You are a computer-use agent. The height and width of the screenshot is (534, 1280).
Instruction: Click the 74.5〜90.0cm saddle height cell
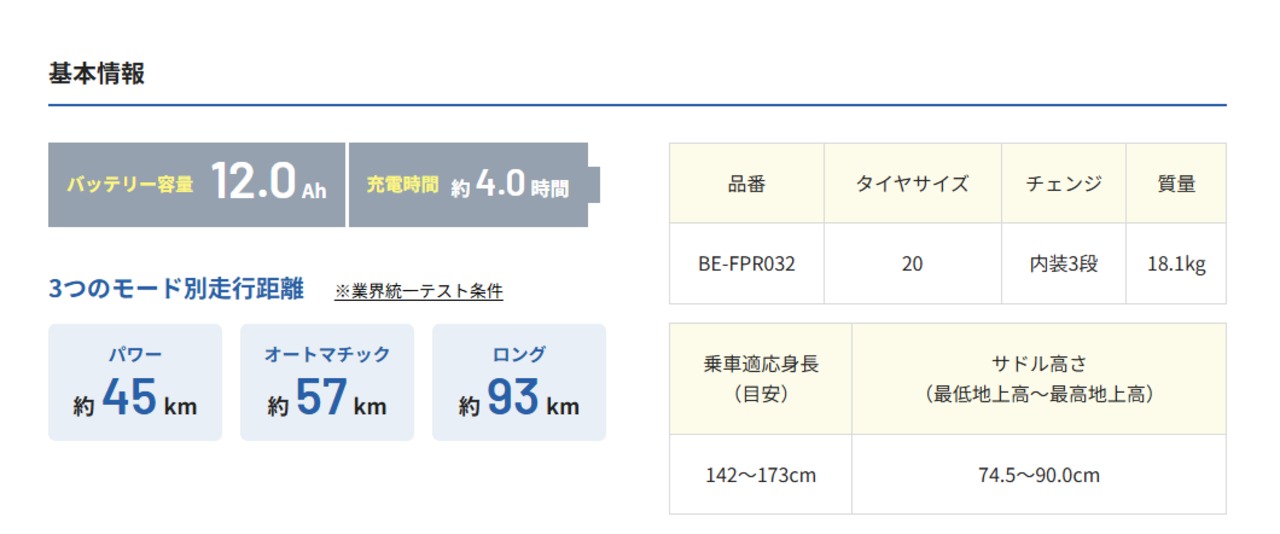coord(1039,475)
